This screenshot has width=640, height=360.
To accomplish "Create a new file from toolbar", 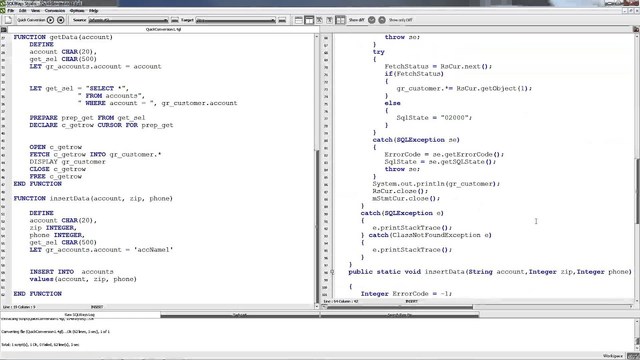I will pyautogui.click(x=8, y=20).
